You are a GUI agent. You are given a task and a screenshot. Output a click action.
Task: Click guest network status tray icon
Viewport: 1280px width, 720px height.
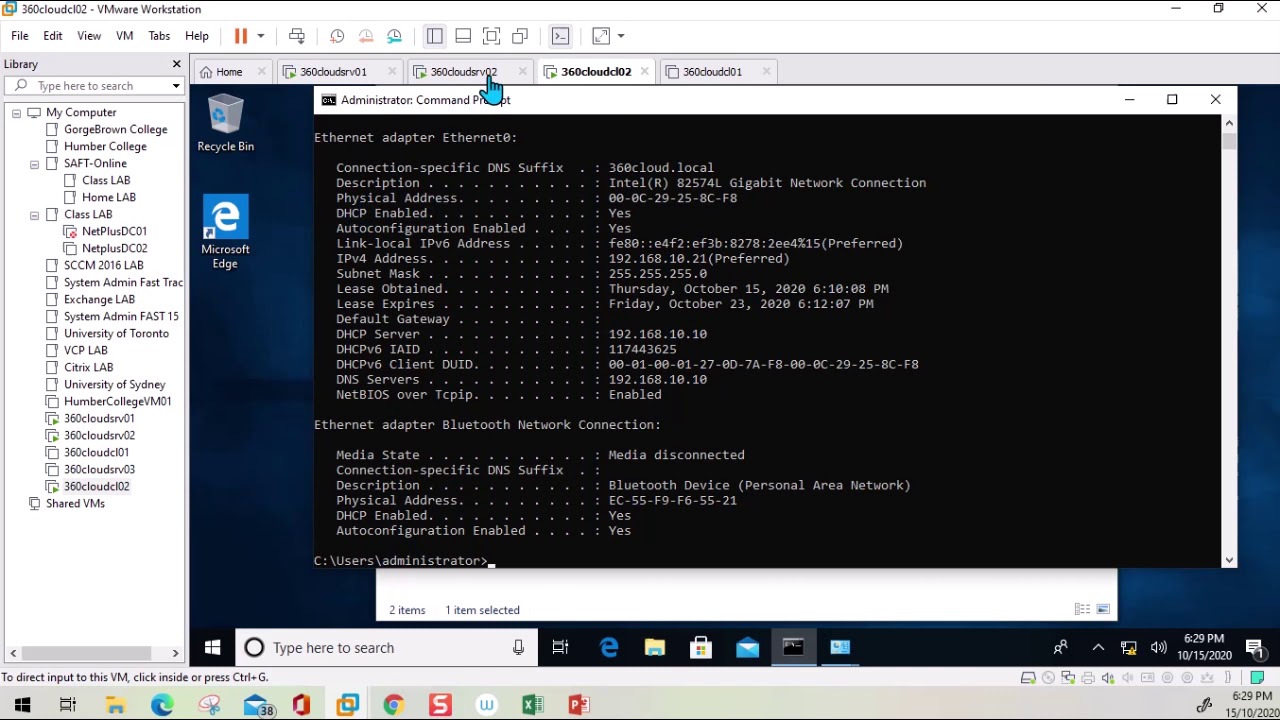(1128, 648)
